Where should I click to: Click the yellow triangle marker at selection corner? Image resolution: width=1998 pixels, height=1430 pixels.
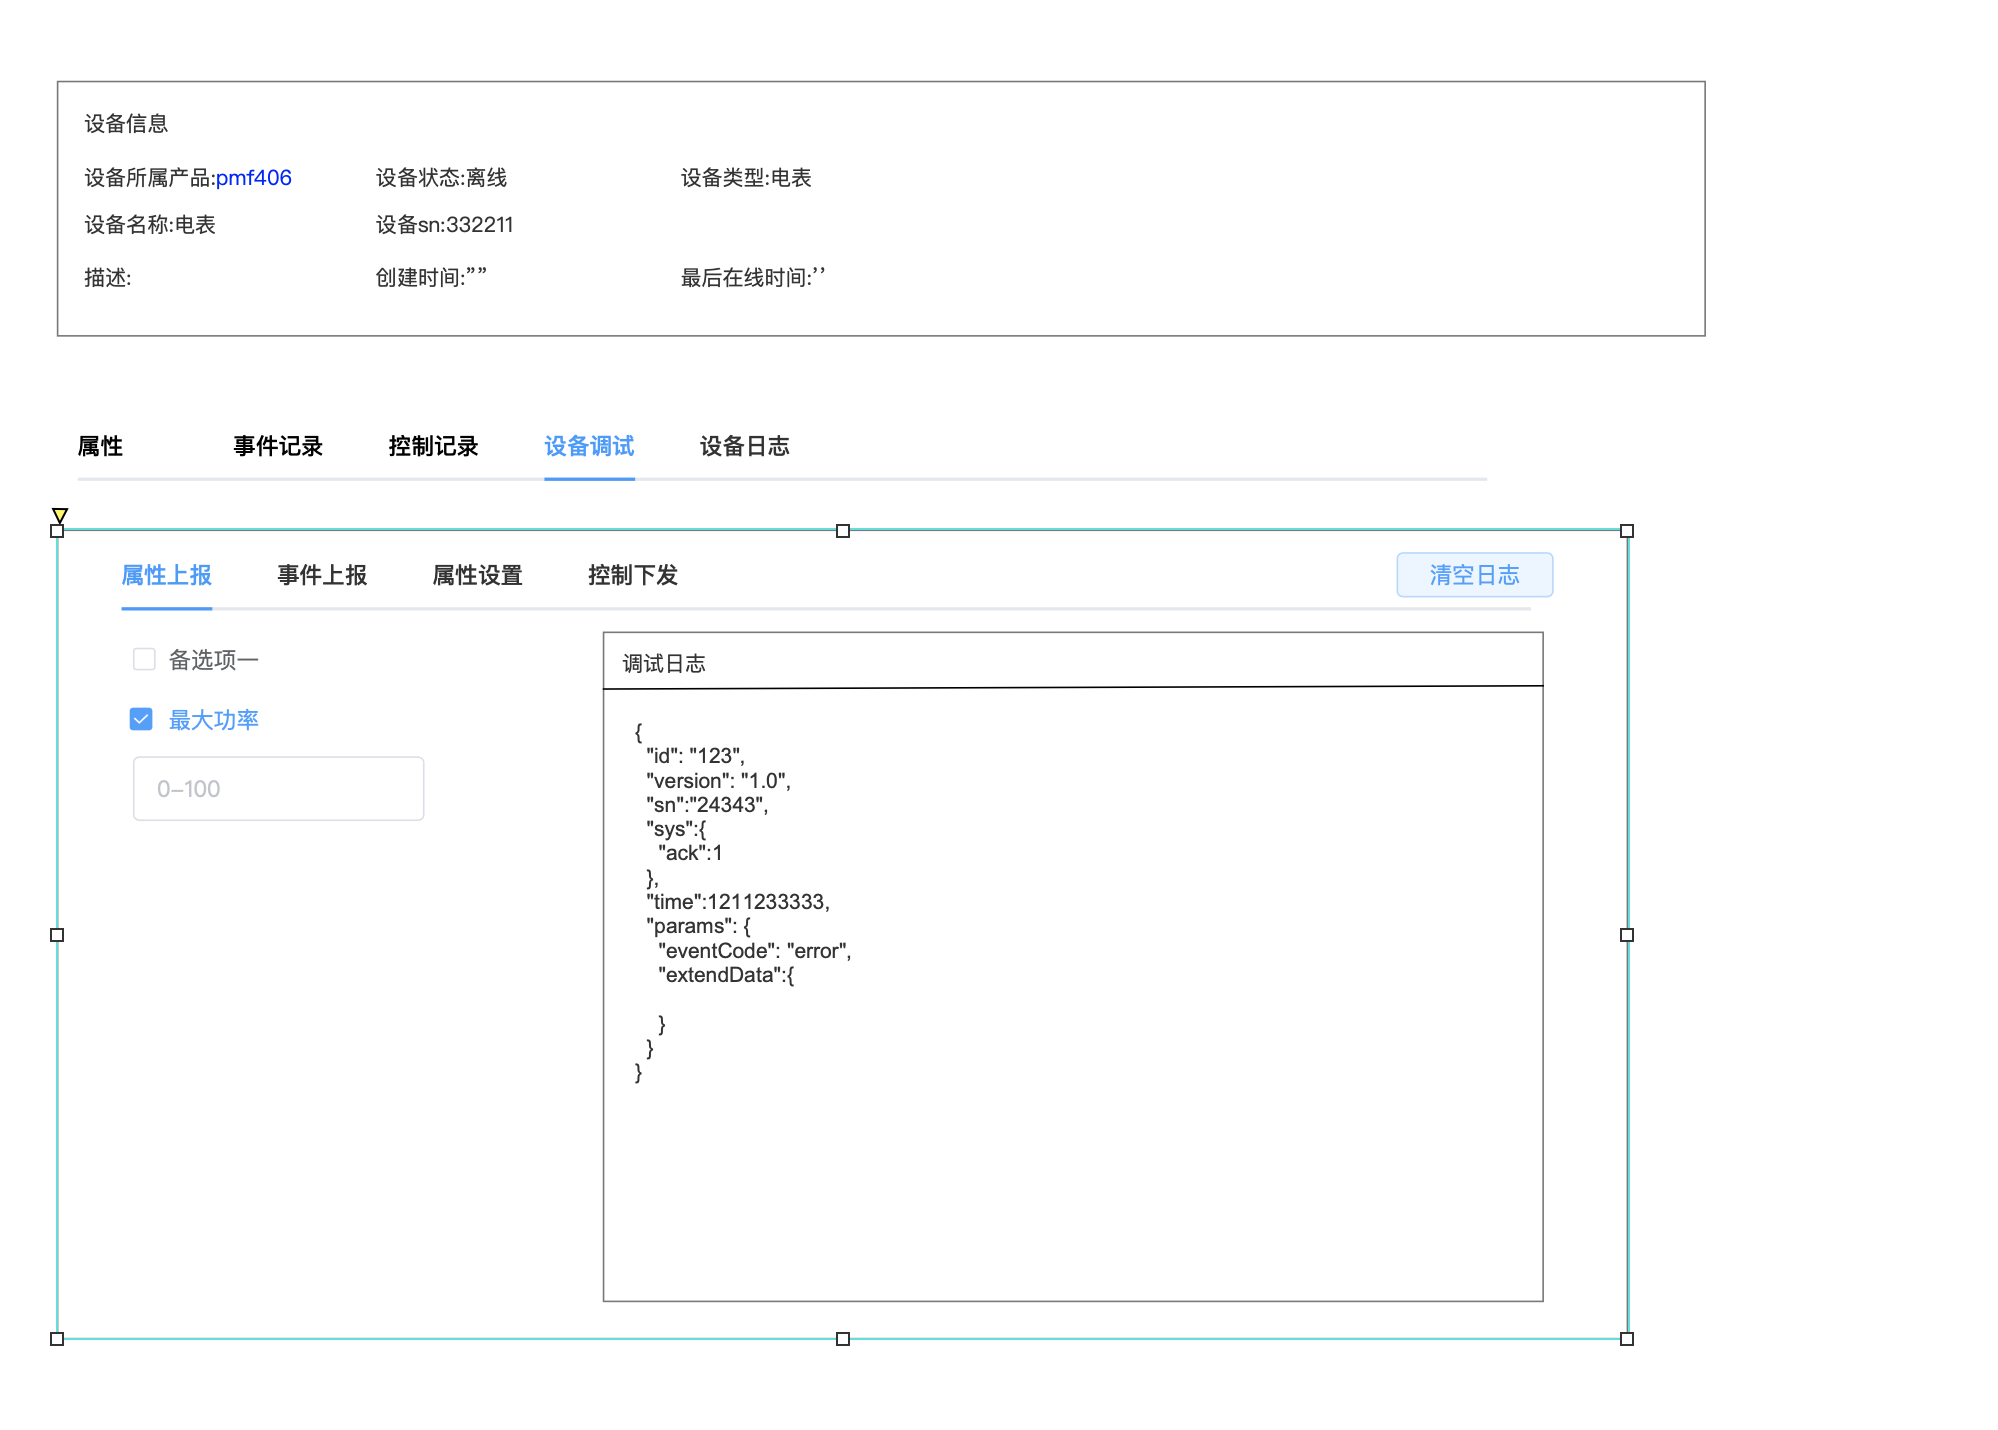coord(60,515)
